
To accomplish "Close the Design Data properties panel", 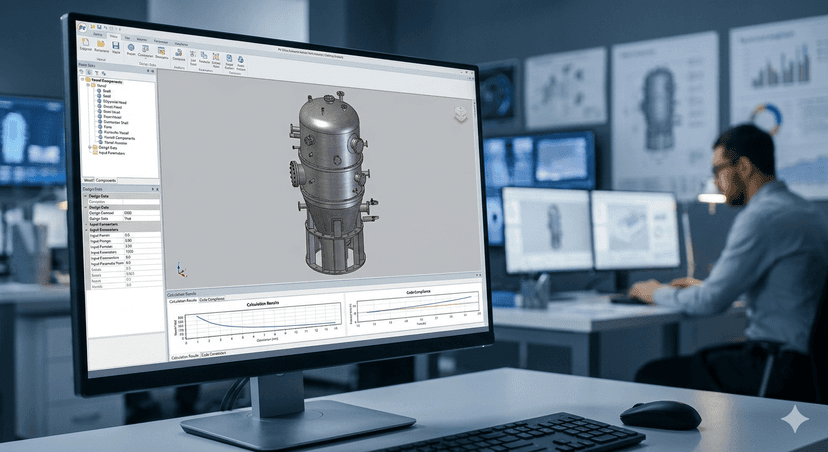I will point(157,190).
